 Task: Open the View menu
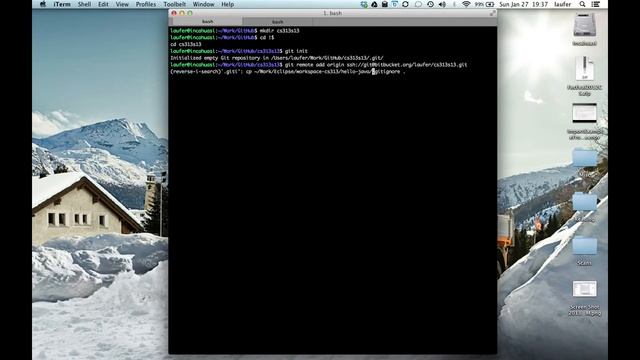122,4
